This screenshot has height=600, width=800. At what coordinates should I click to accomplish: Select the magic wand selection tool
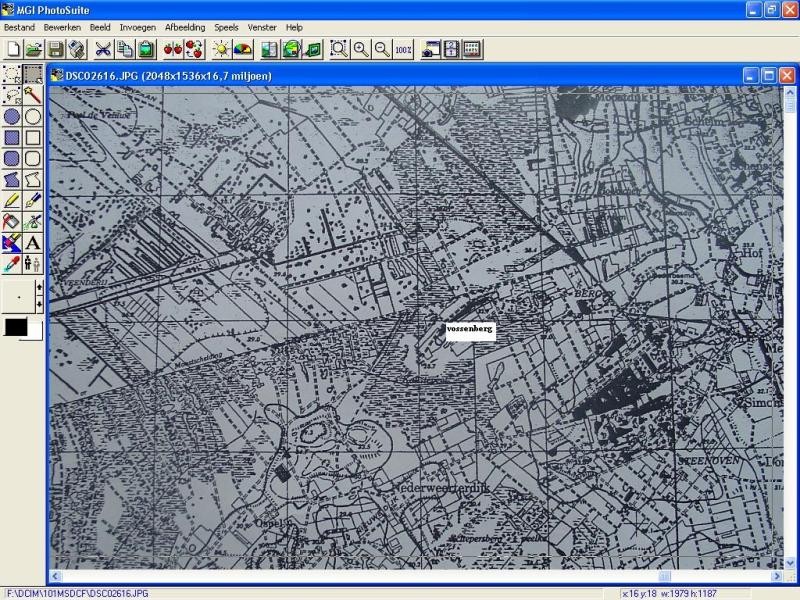click(33, 94)
